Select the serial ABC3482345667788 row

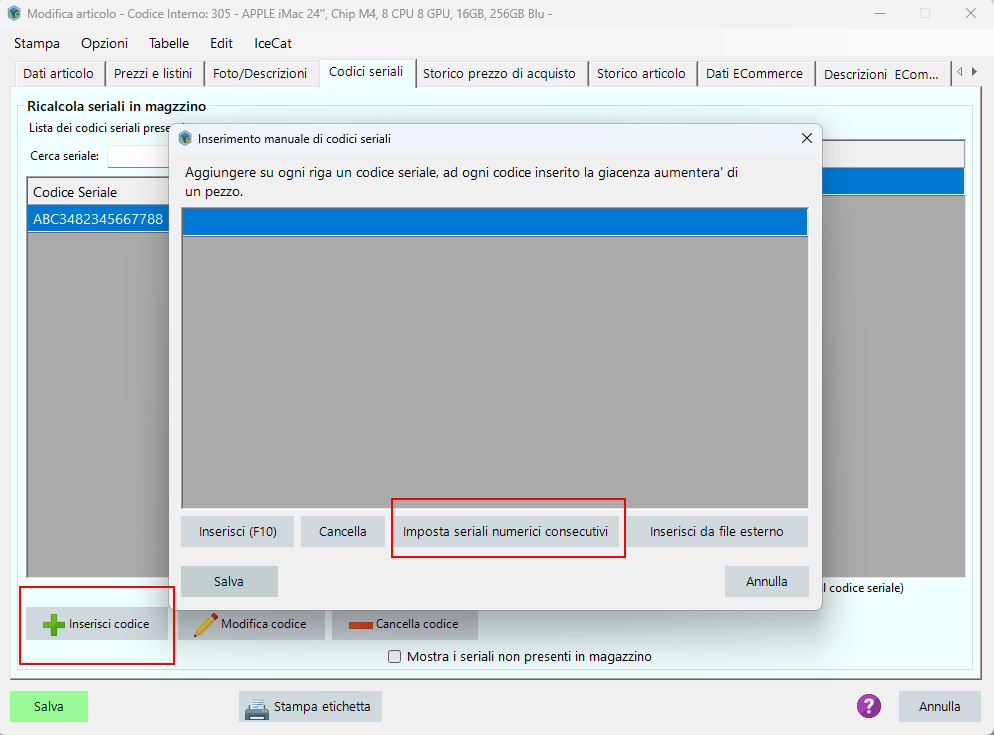coord(98,219)
